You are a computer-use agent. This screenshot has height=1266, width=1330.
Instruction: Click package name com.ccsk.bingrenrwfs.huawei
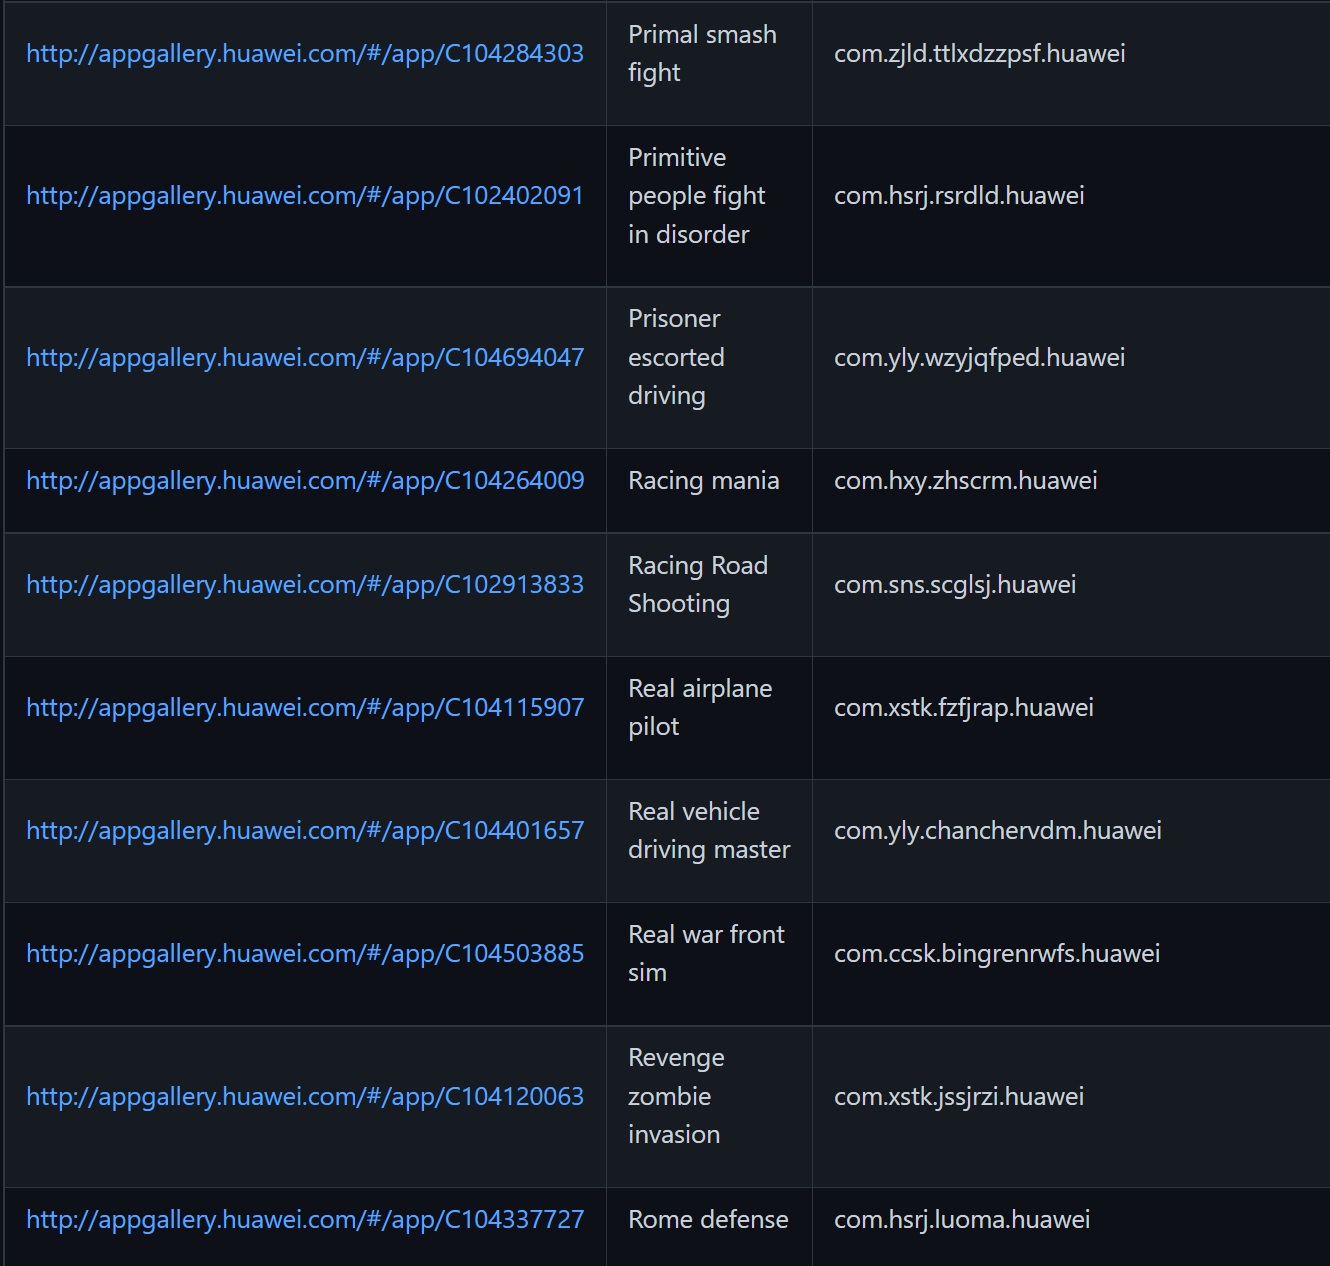pos(997,954)
